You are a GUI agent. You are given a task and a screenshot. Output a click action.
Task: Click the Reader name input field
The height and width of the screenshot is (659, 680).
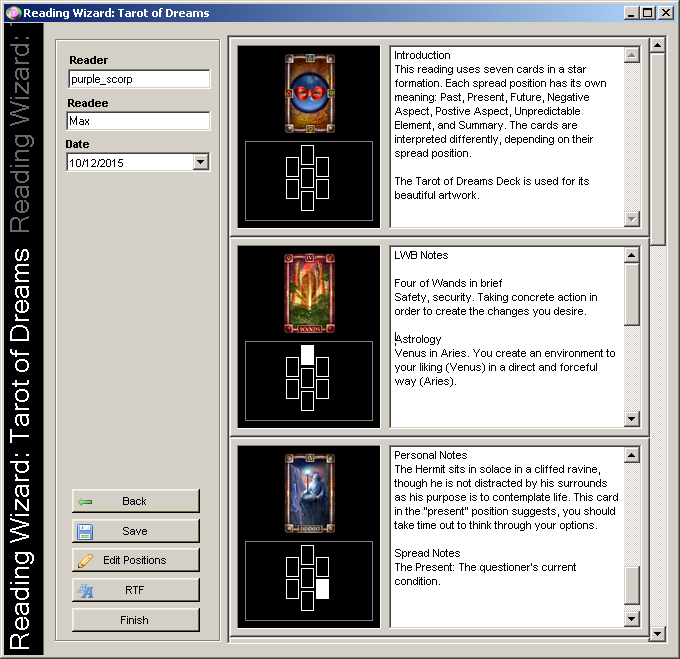(x=139, y=79)
